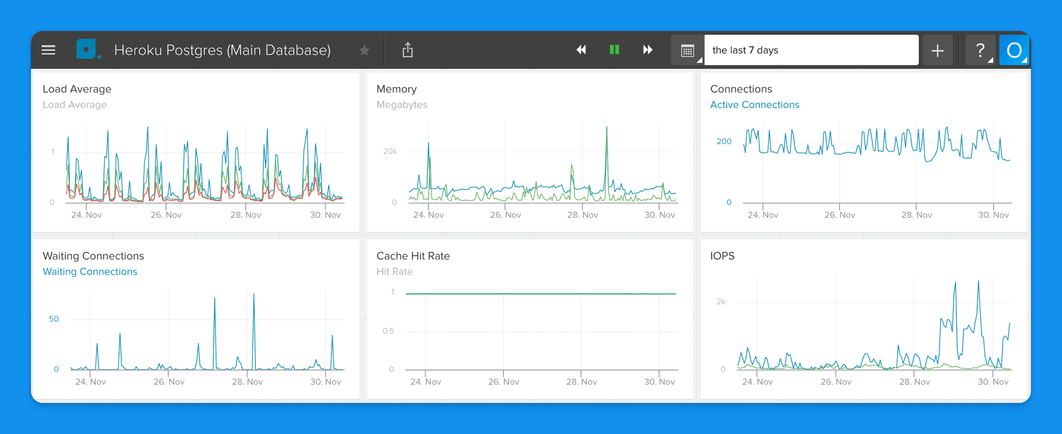Click the Connections chart title
This screenshot has height=434, width=1062.
click(x=741, y=89)
